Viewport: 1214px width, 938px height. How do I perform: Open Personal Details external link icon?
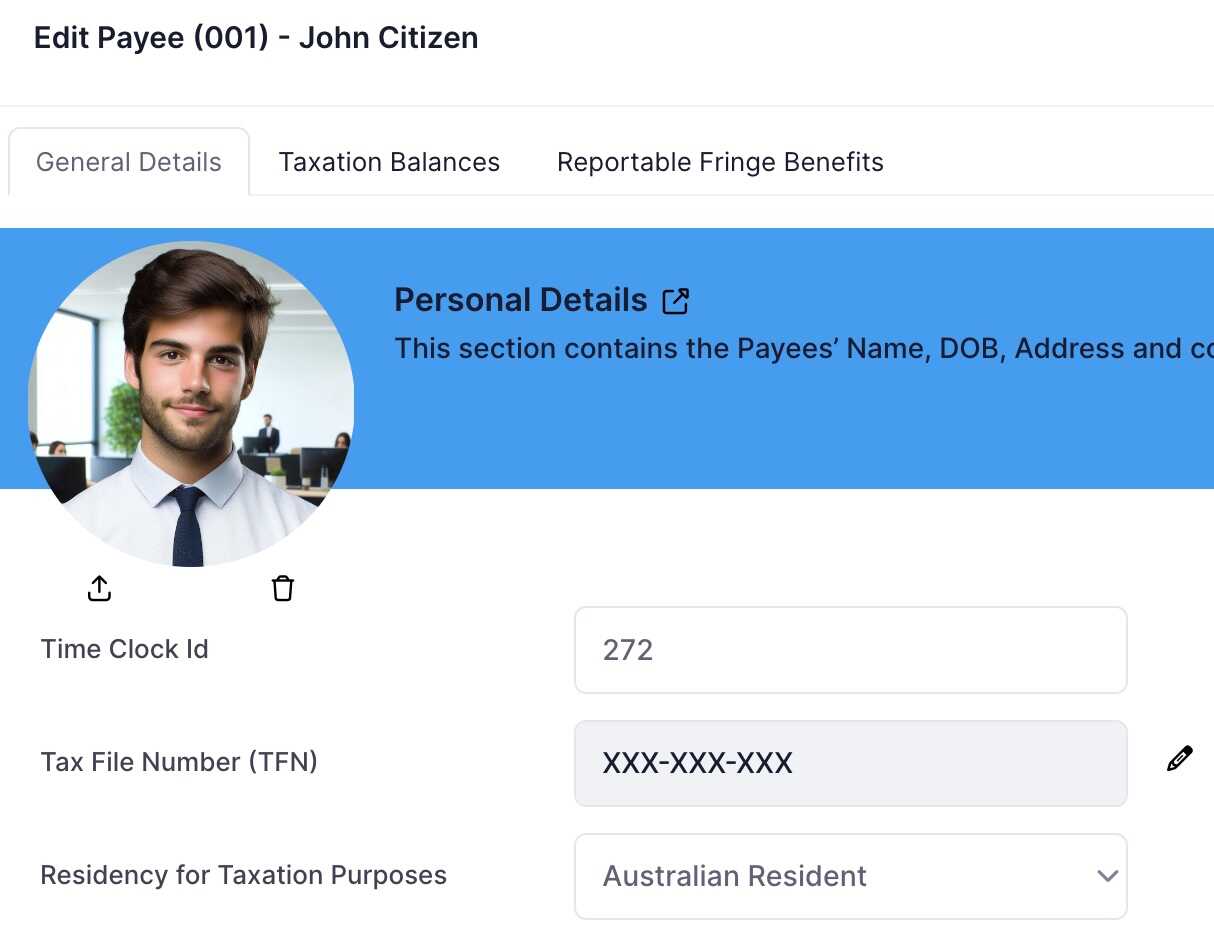coord(676,301)
